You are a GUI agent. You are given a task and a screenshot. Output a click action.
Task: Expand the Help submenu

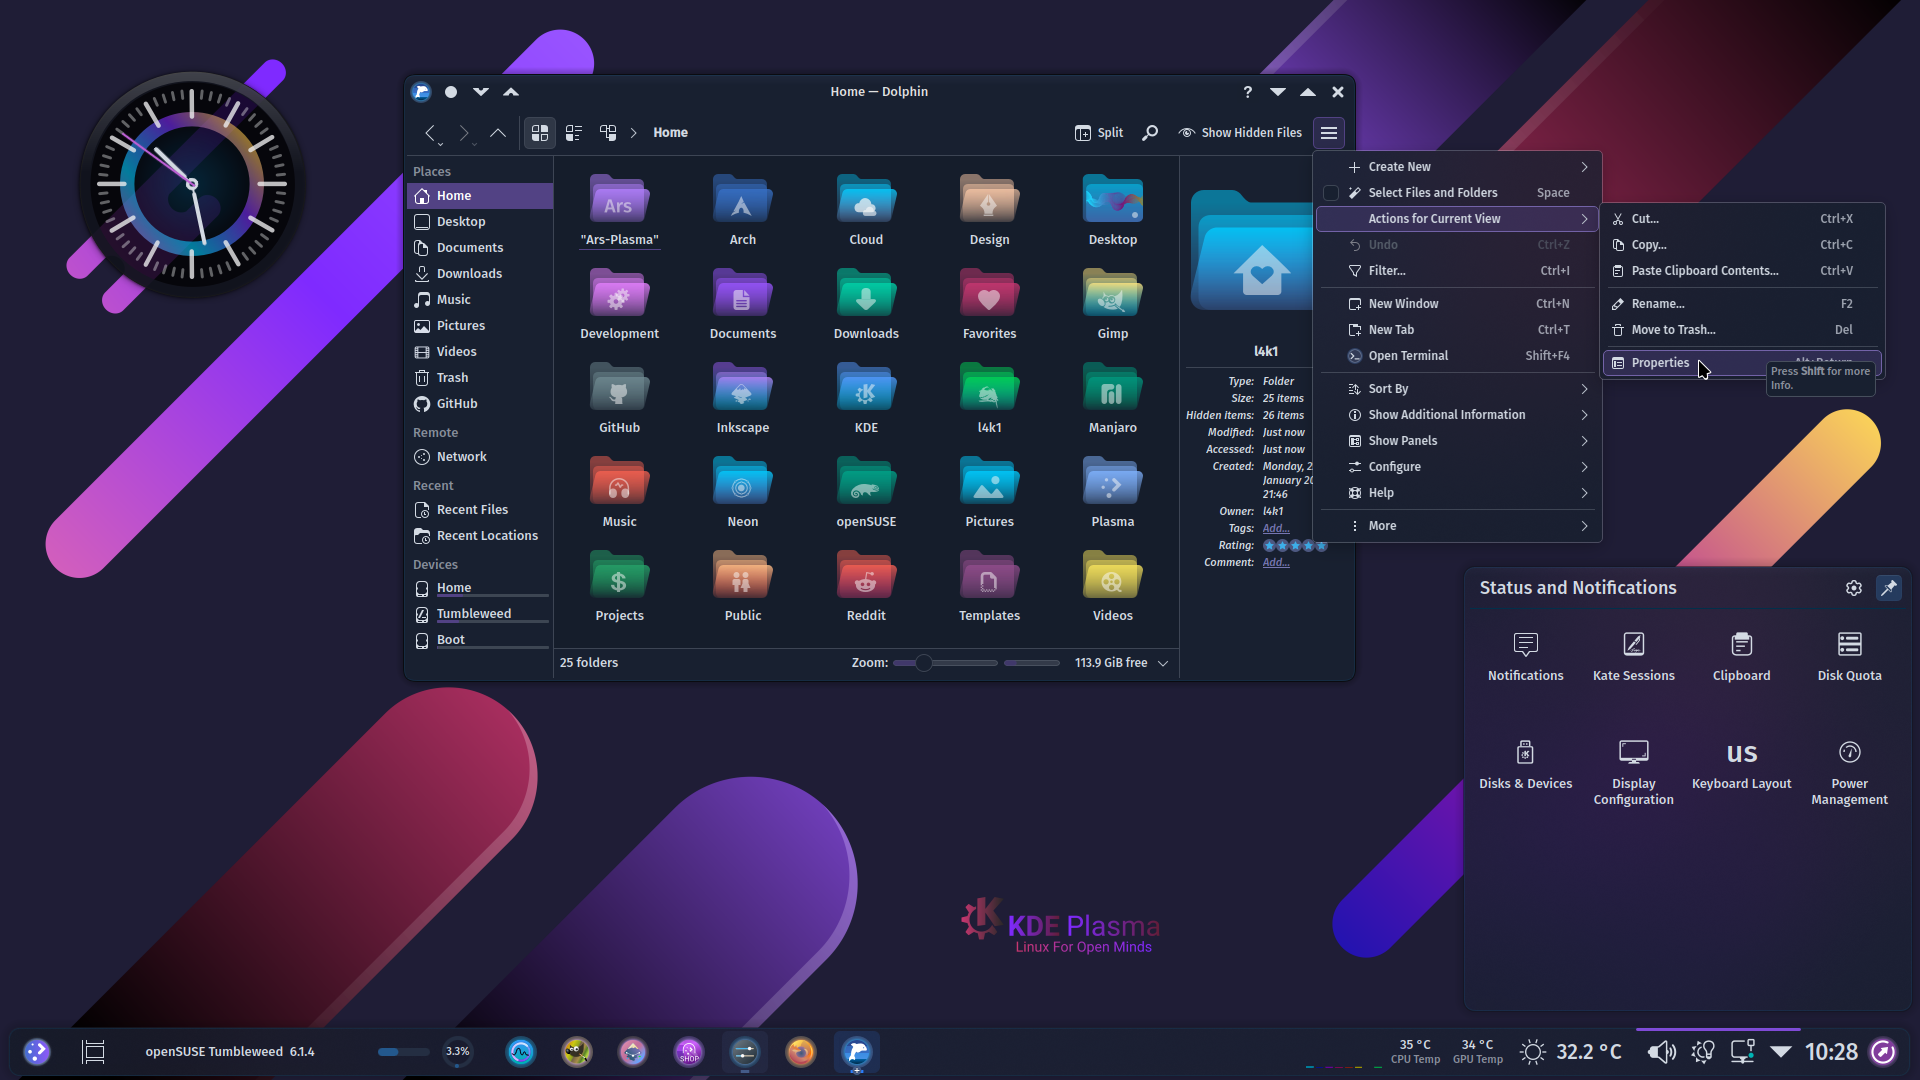[x=1458, y=493]
